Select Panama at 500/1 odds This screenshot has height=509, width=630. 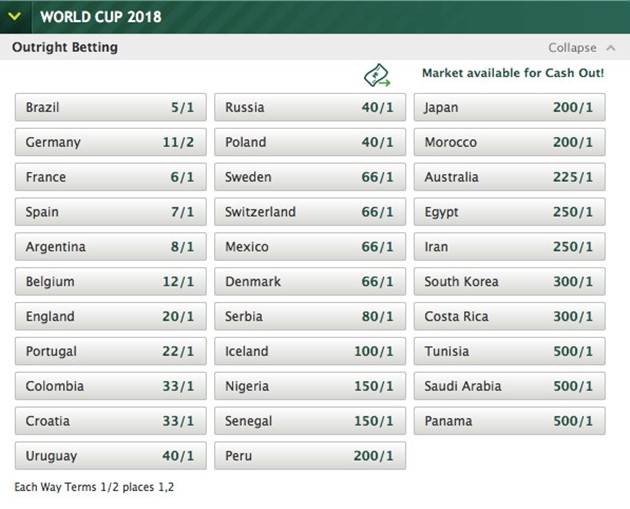click(x=509, y=421)
